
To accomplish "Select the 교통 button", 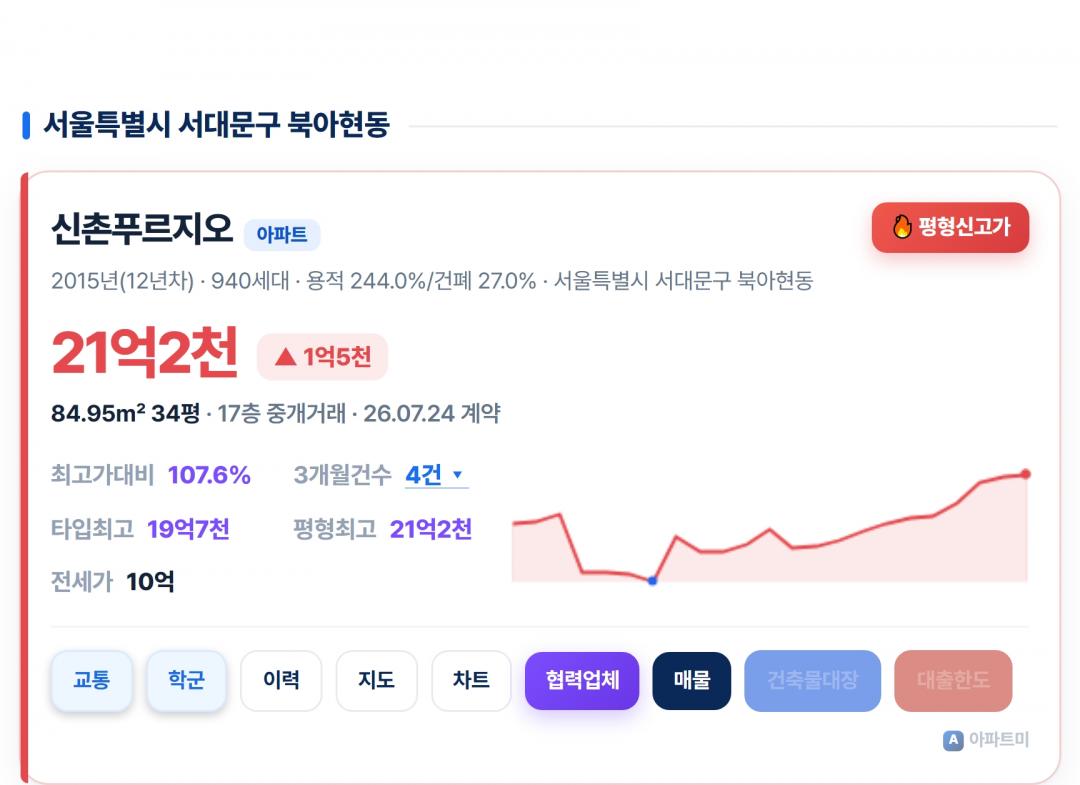I will 92,680.
